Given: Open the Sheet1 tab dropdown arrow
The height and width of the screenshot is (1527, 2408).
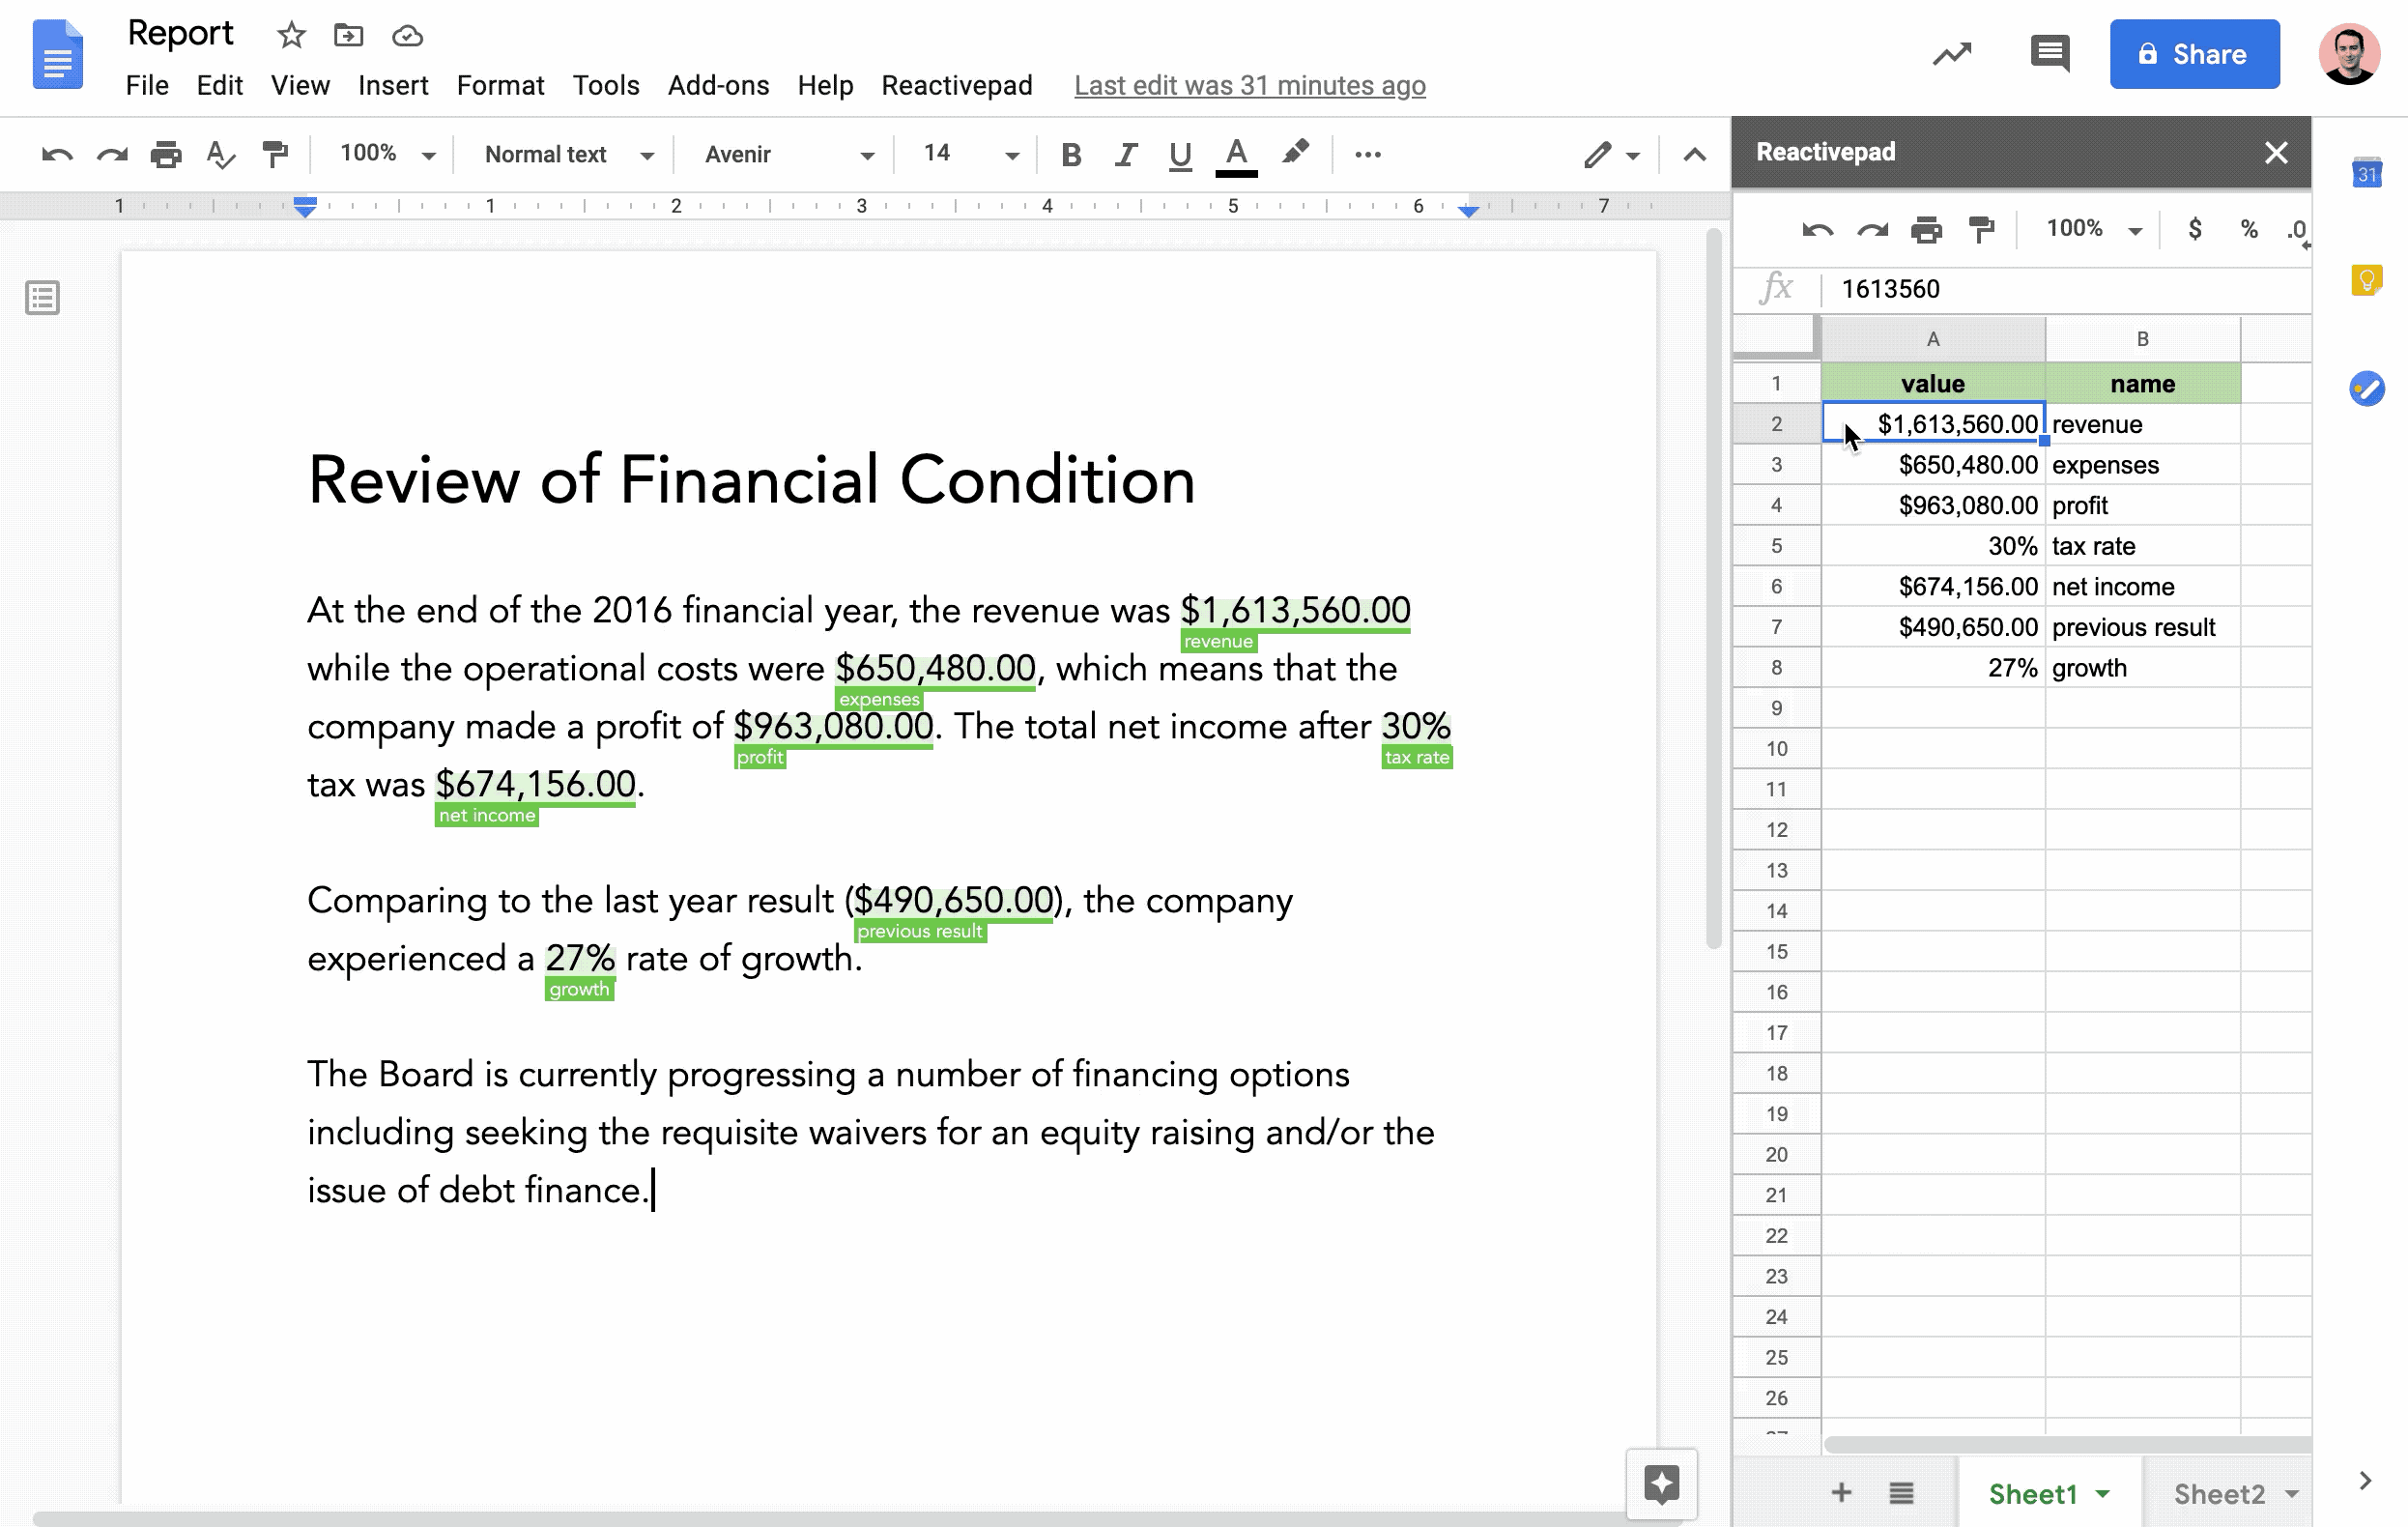Looking at the screenshot, I should coord(2102,1494).
